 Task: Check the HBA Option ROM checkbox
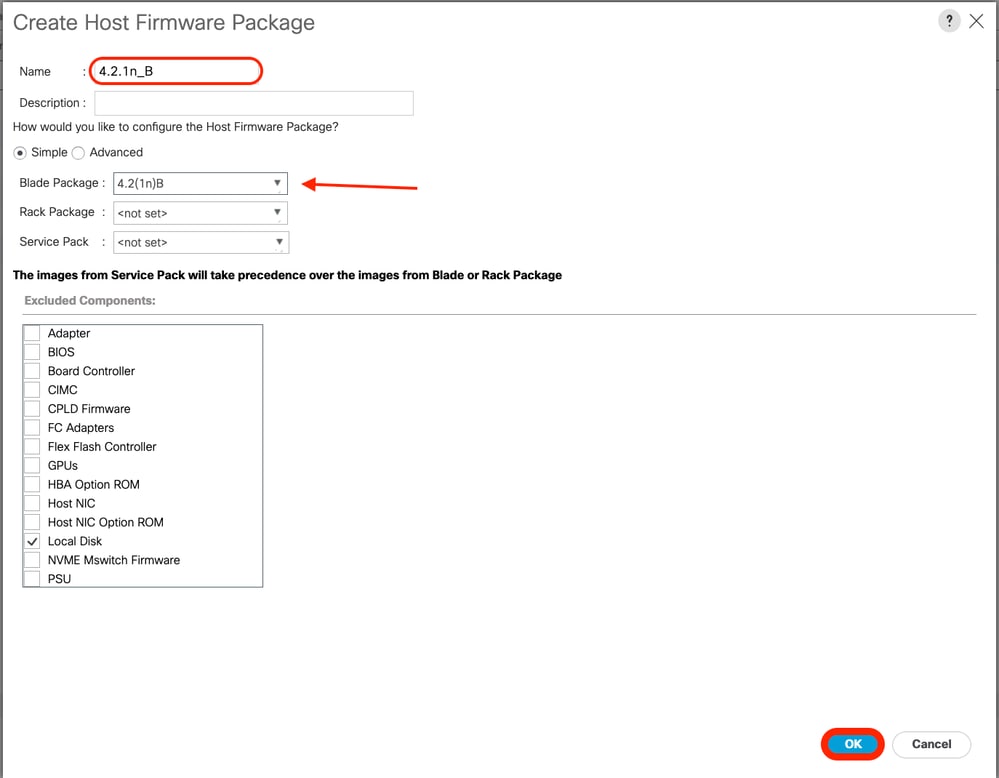32,484
